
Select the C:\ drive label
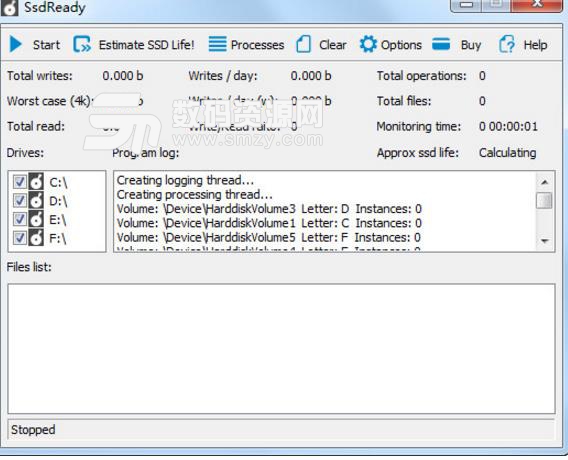[x=58, y=182]
